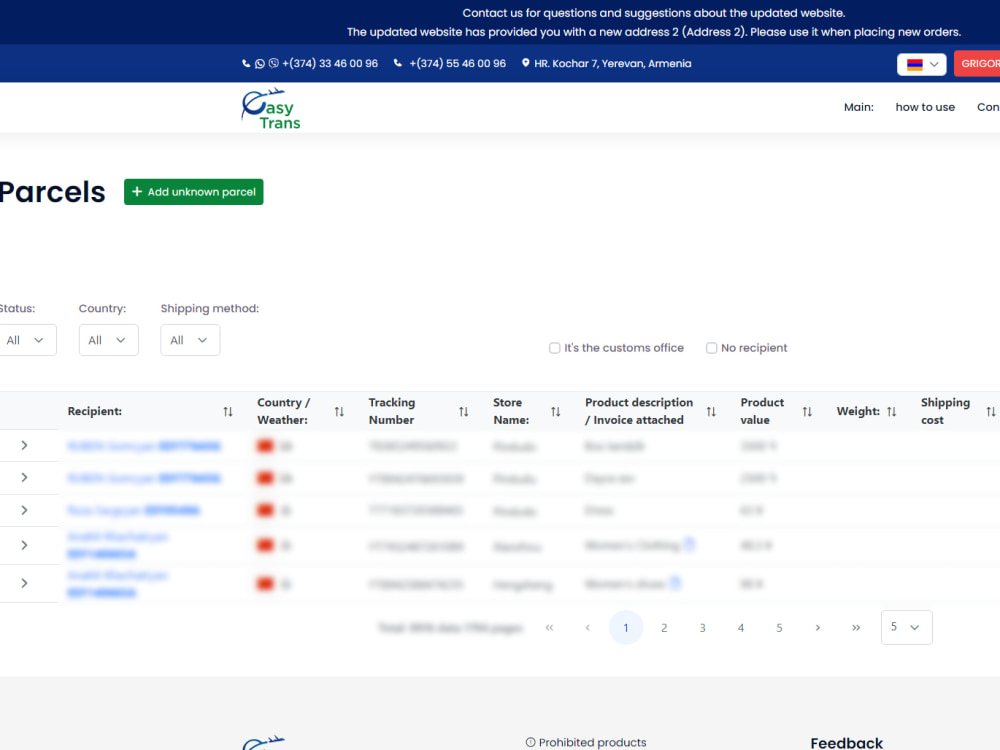
Task: Check the "No recipient" checkbox
Action: pos(711,348)
